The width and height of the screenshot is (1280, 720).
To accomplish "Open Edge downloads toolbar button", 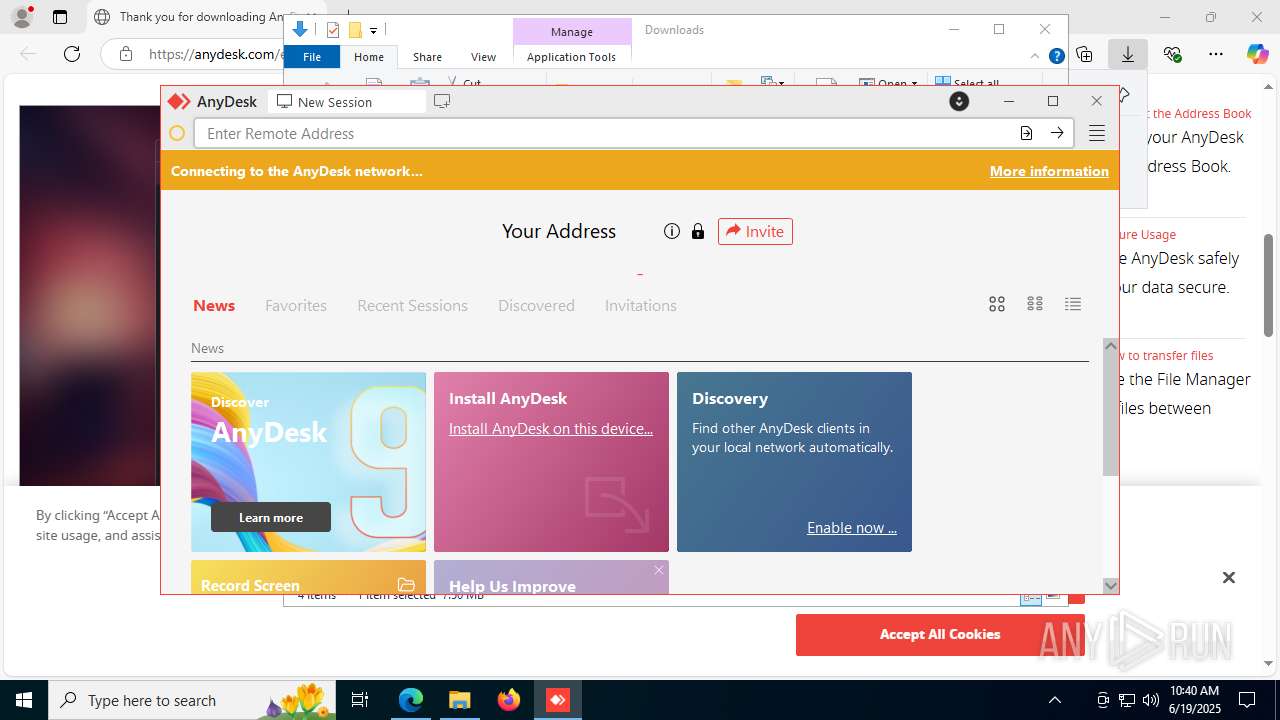I will coord(1128,54).
